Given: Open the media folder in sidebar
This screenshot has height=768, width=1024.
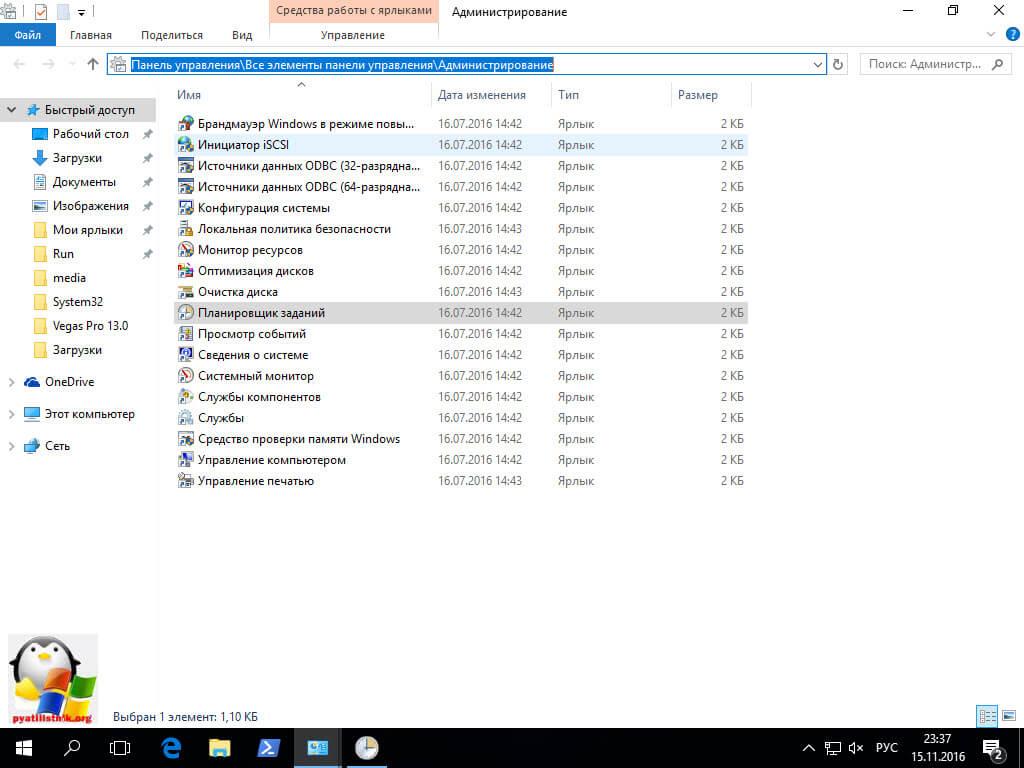Looking at the screenshot, I should point(69,278).
